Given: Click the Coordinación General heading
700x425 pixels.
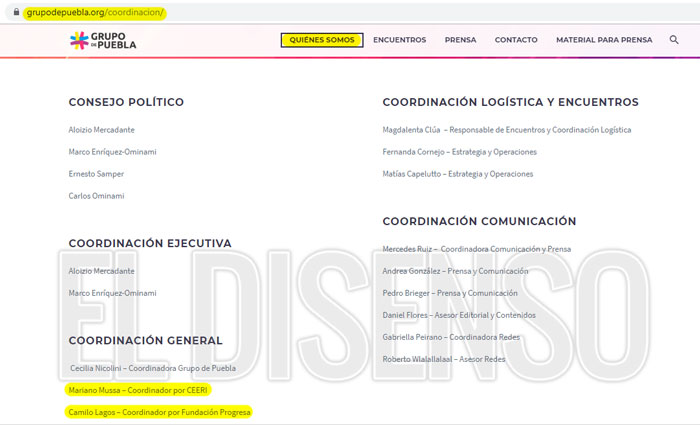Looking at the screenshot, I should (146, 340).
